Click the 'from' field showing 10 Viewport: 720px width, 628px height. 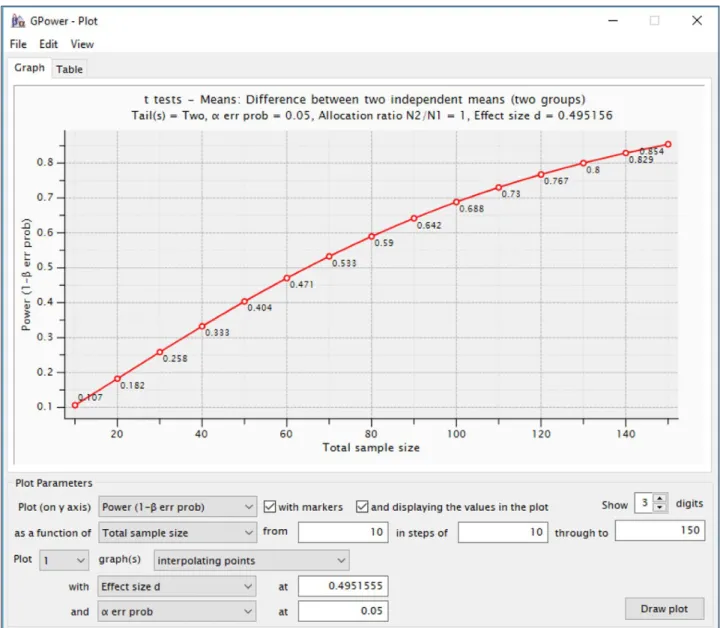[x=343, y=532]
